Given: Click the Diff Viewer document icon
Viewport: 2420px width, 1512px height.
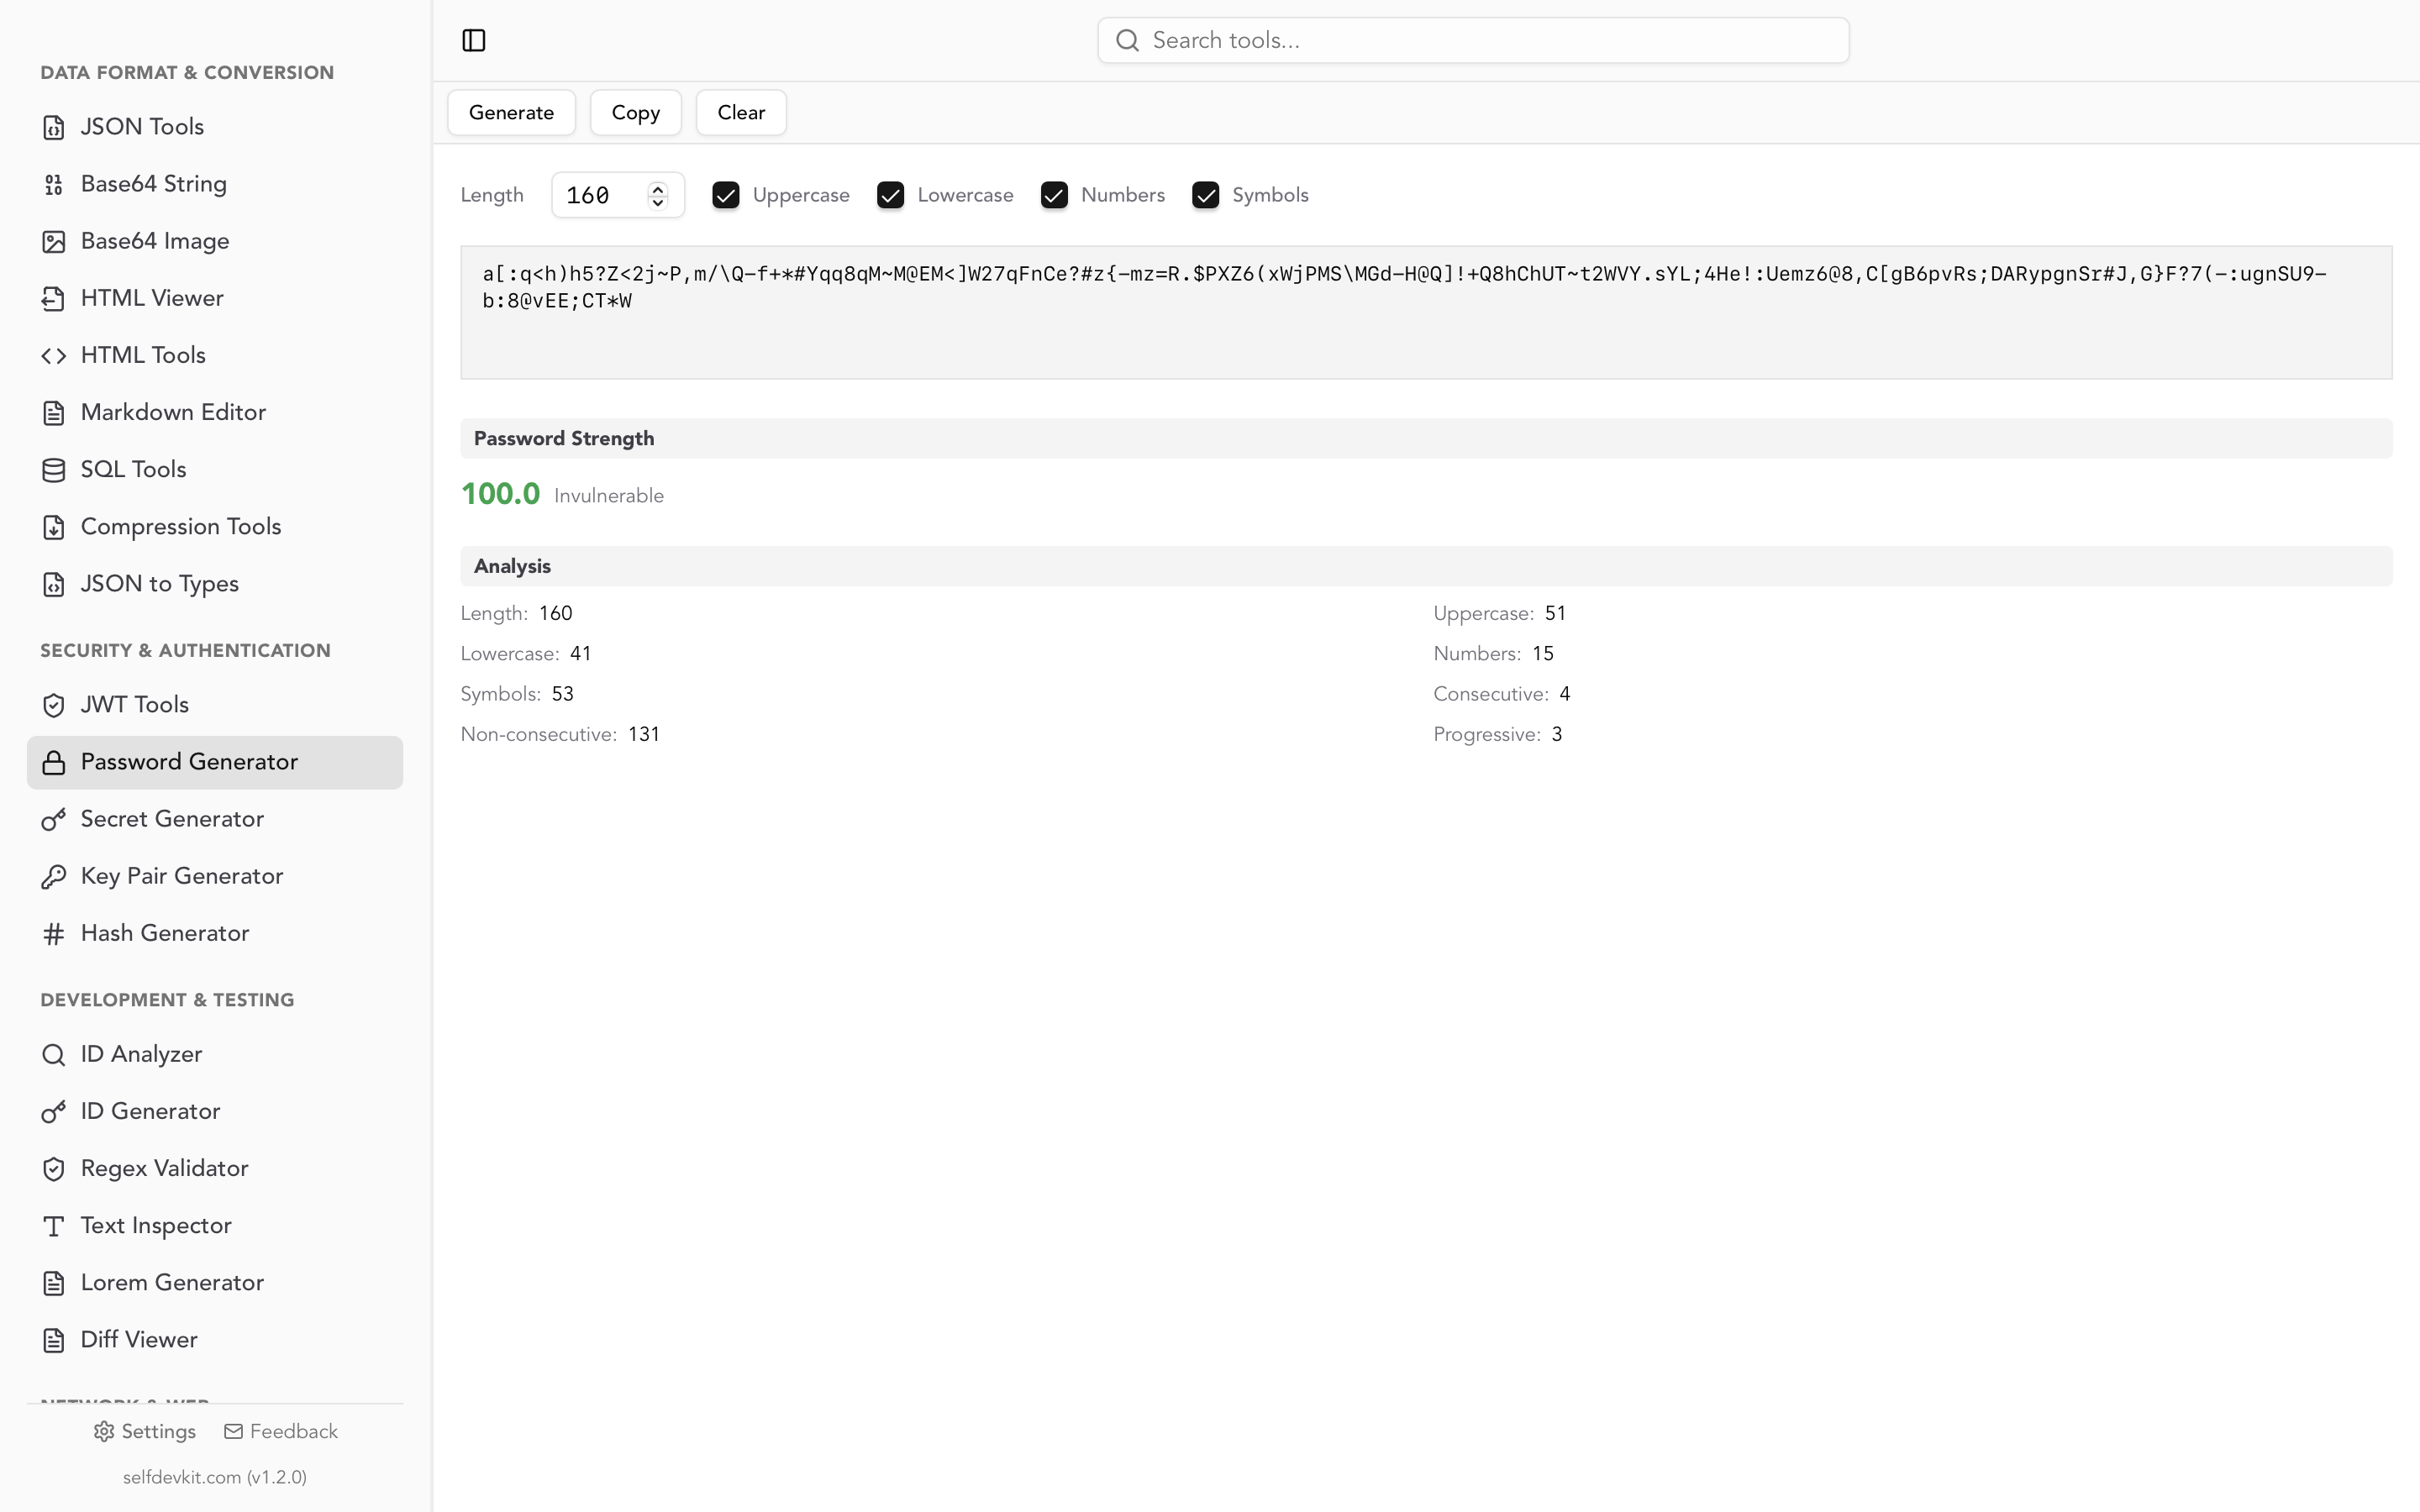Looking at the screenshot, I should coord(54,1340).
